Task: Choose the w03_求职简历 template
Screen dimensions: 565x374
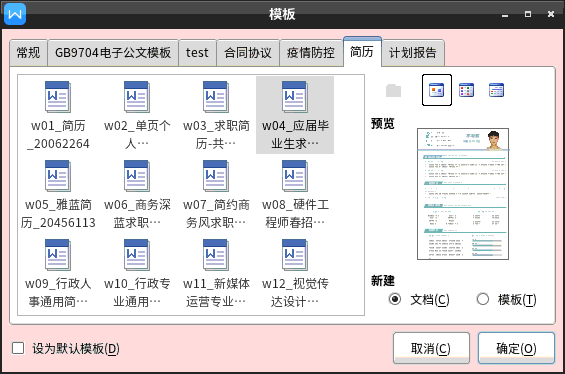Action: 216,115
